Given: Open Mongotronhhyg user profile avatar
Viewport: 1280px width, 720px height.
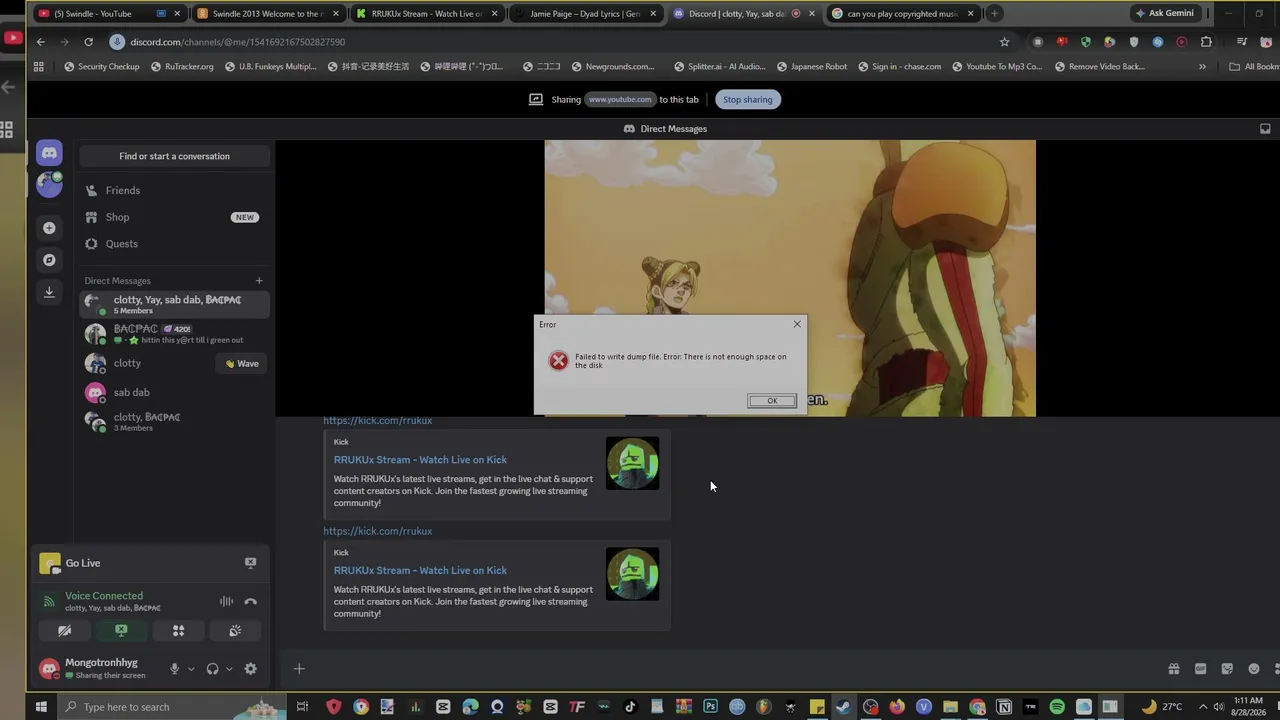Looking at the screenshot, I should pyautogui.click(x=49, y=669).
